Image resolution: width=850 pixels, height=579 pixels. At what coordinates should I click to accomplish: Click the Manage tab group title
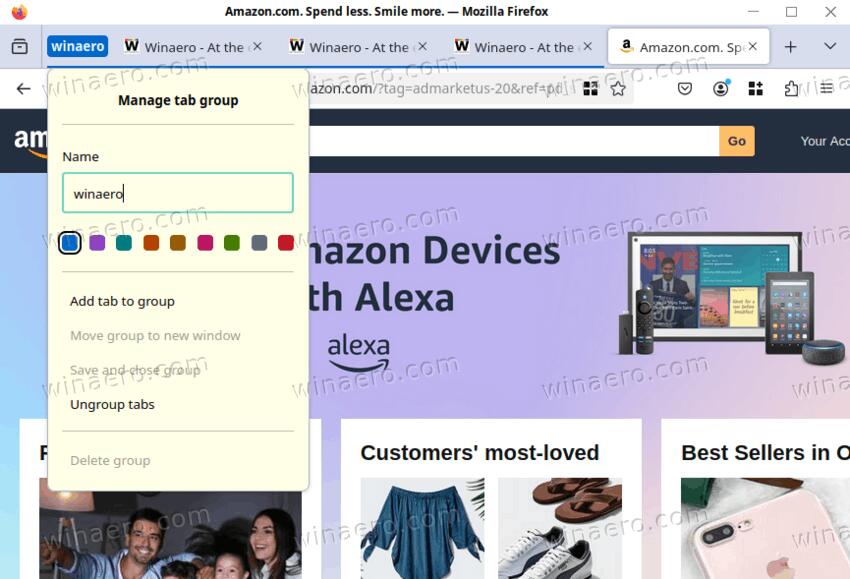coord(178,100)
